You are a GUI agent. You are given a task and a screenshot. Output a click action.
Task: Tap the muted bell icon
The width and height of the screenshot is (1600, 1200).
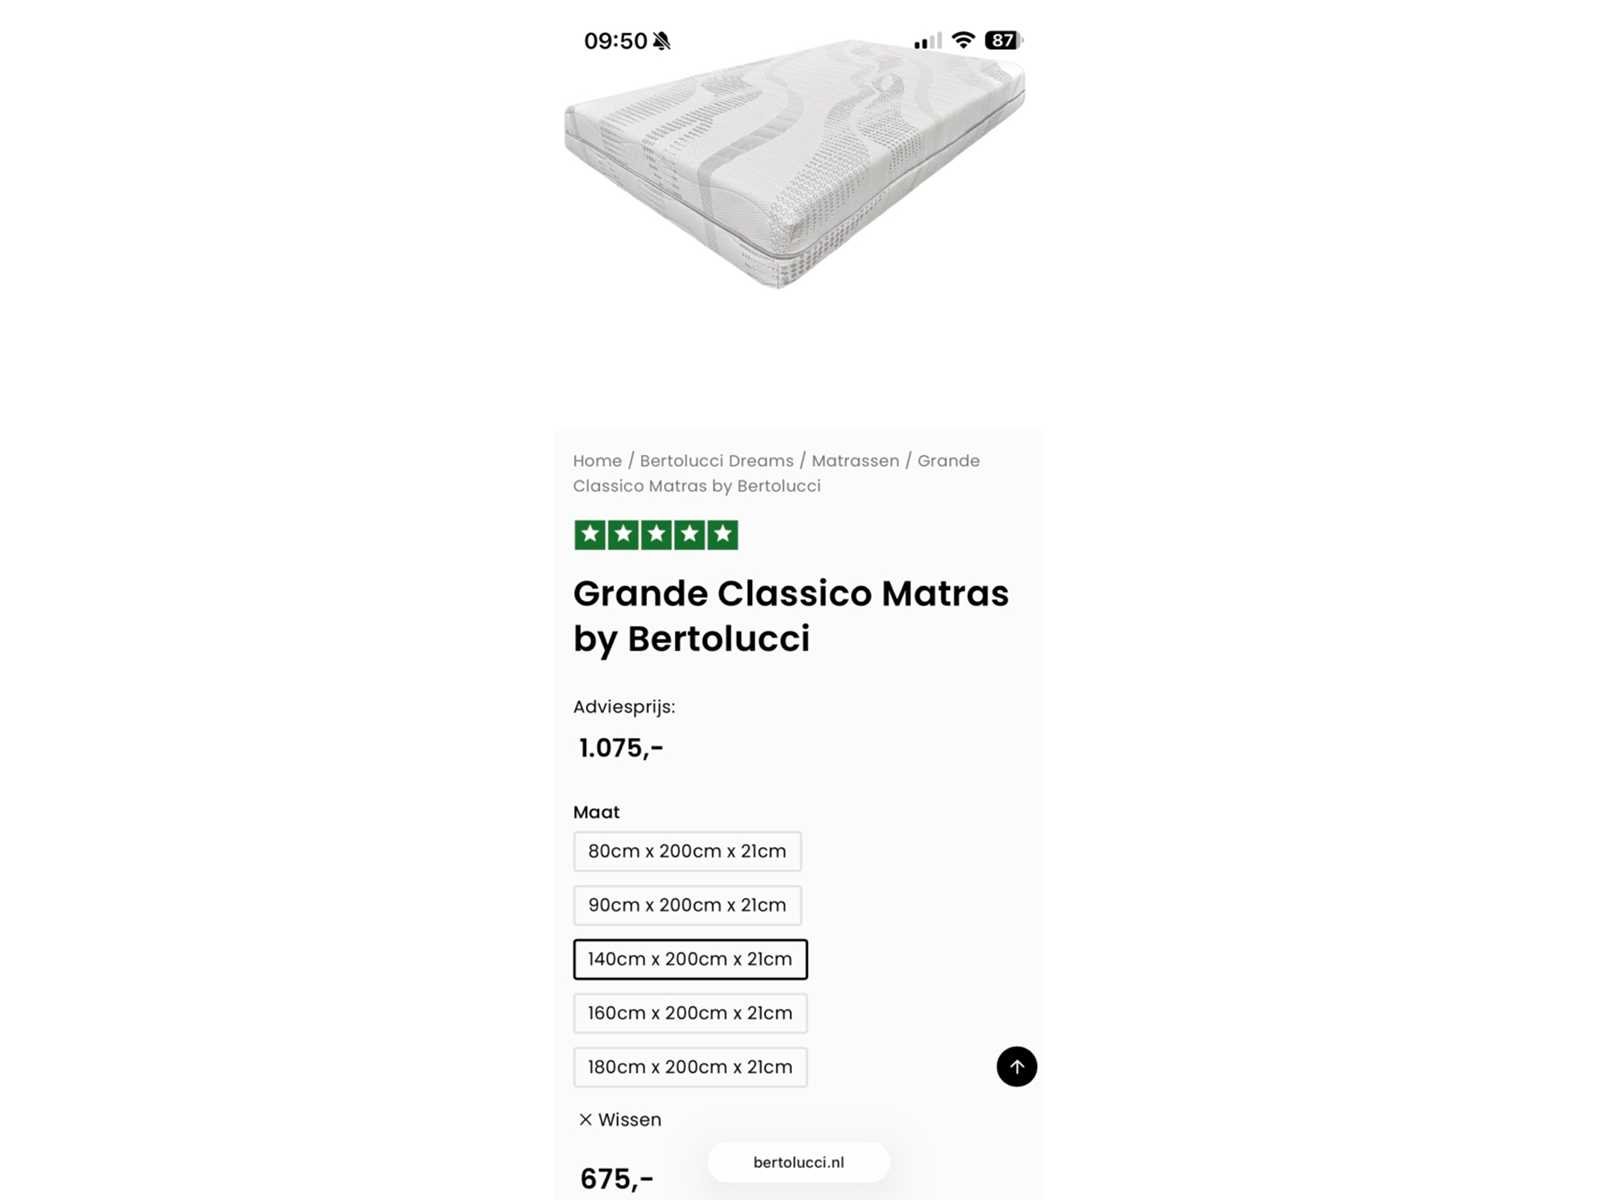[662, 41]
